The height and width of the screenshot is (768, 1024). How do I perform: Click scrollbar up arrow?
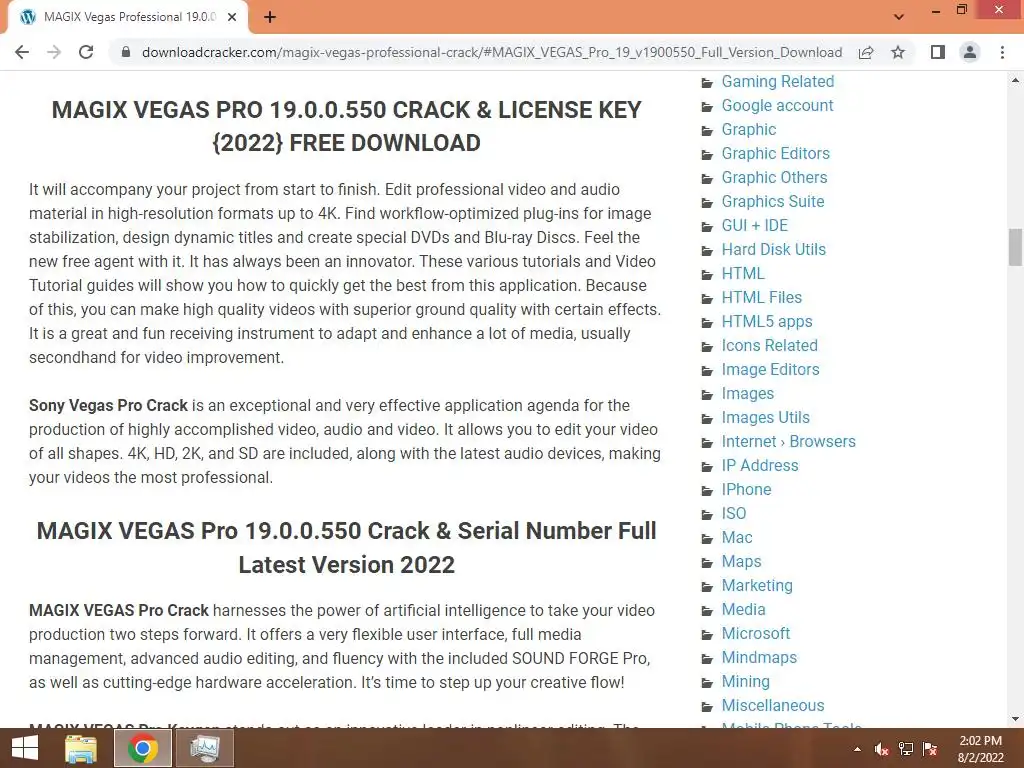tap(1015, 80)
